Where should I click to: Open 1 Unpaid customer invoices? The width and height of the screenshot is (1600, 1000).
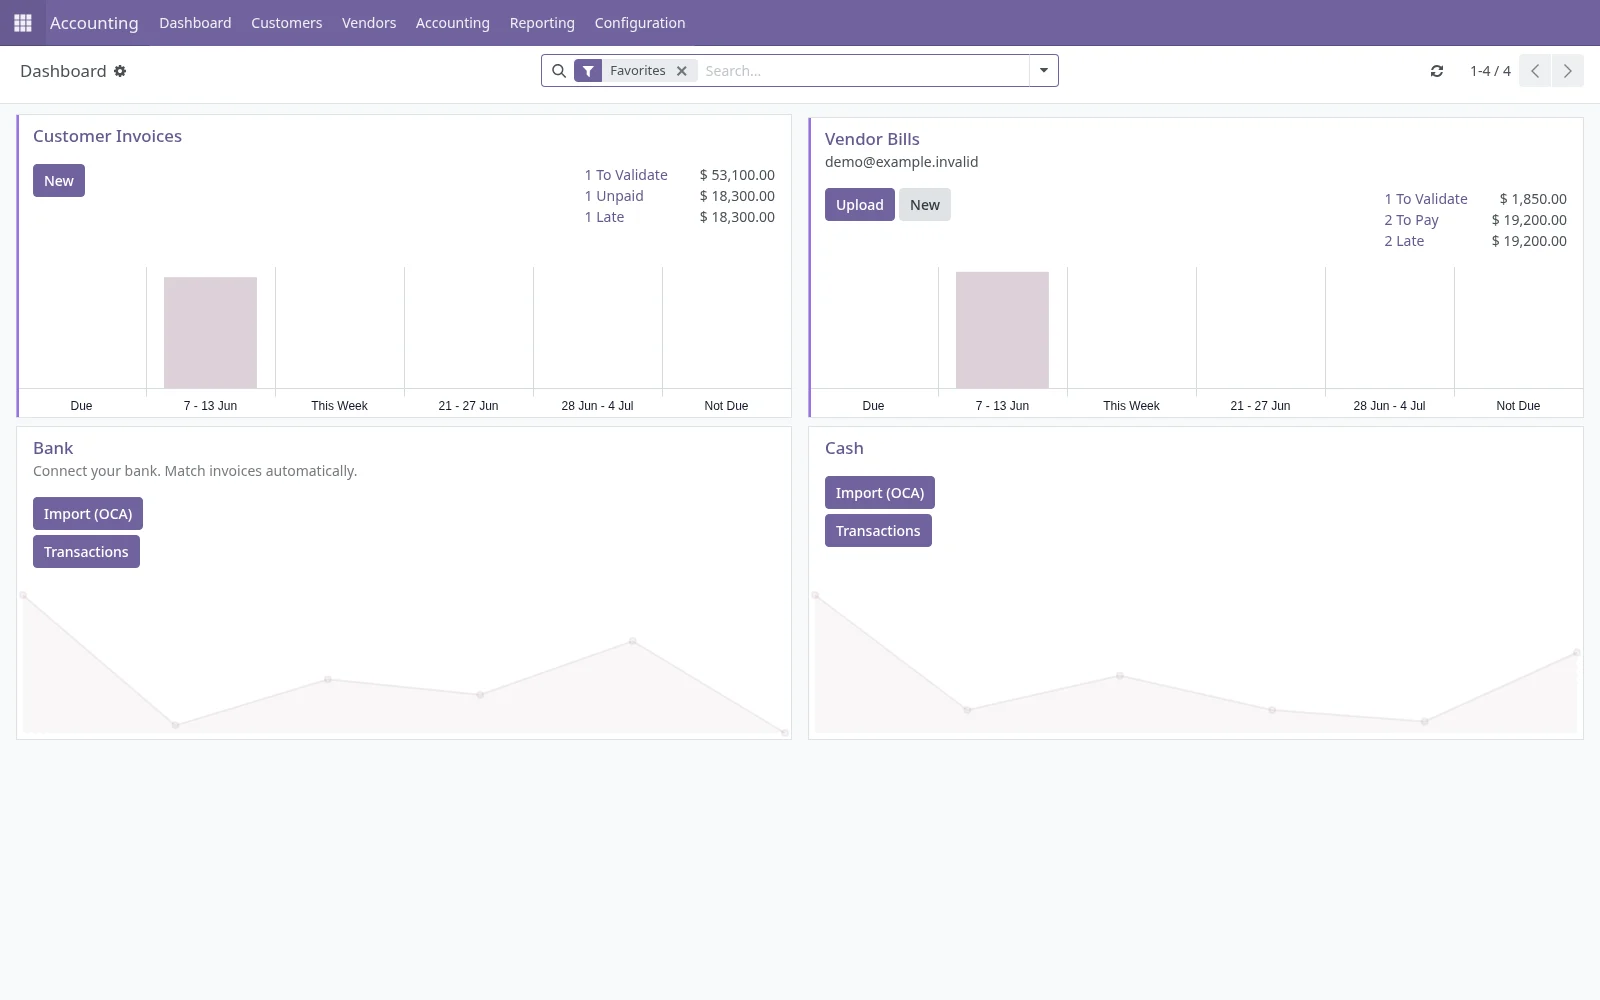[614, 196]
